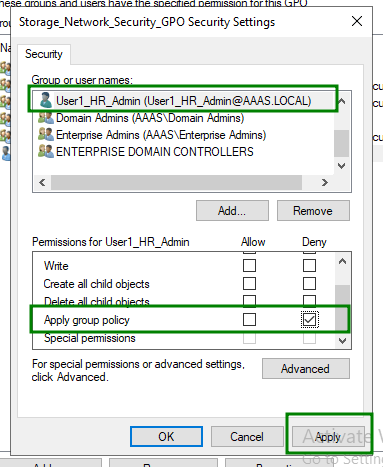The width and height of the screenshot is (383, 467).
Task: Open Advanced permission settings
Action: [x=305, y=369]
